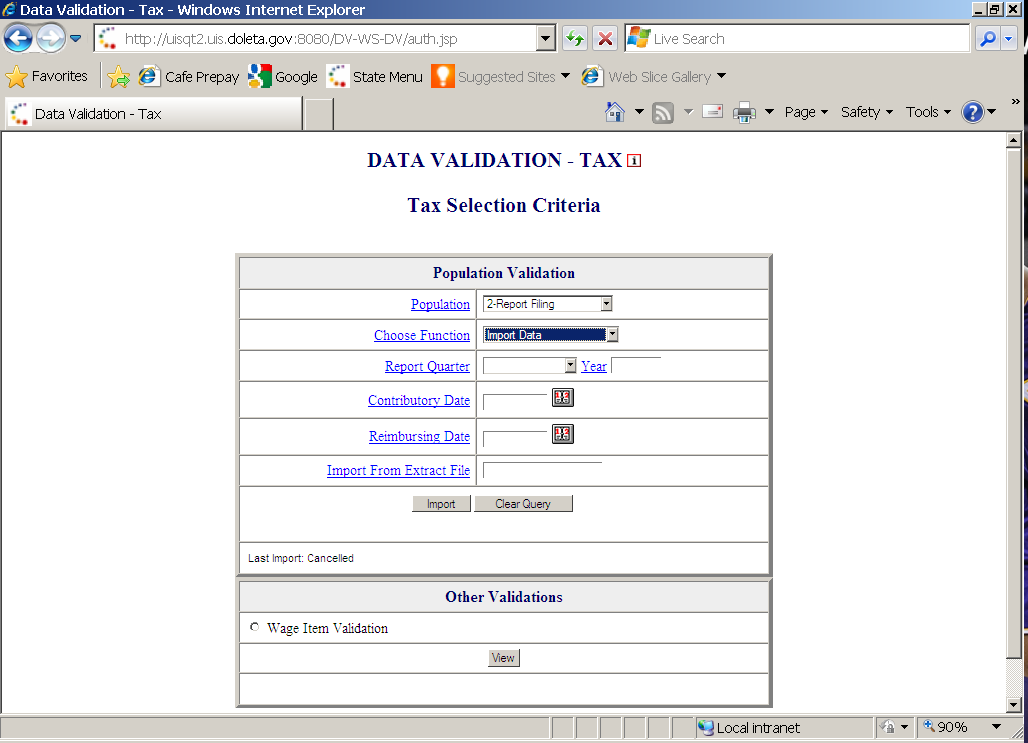
Task: Click the Home toolbar icon
Action: (614, 112)
